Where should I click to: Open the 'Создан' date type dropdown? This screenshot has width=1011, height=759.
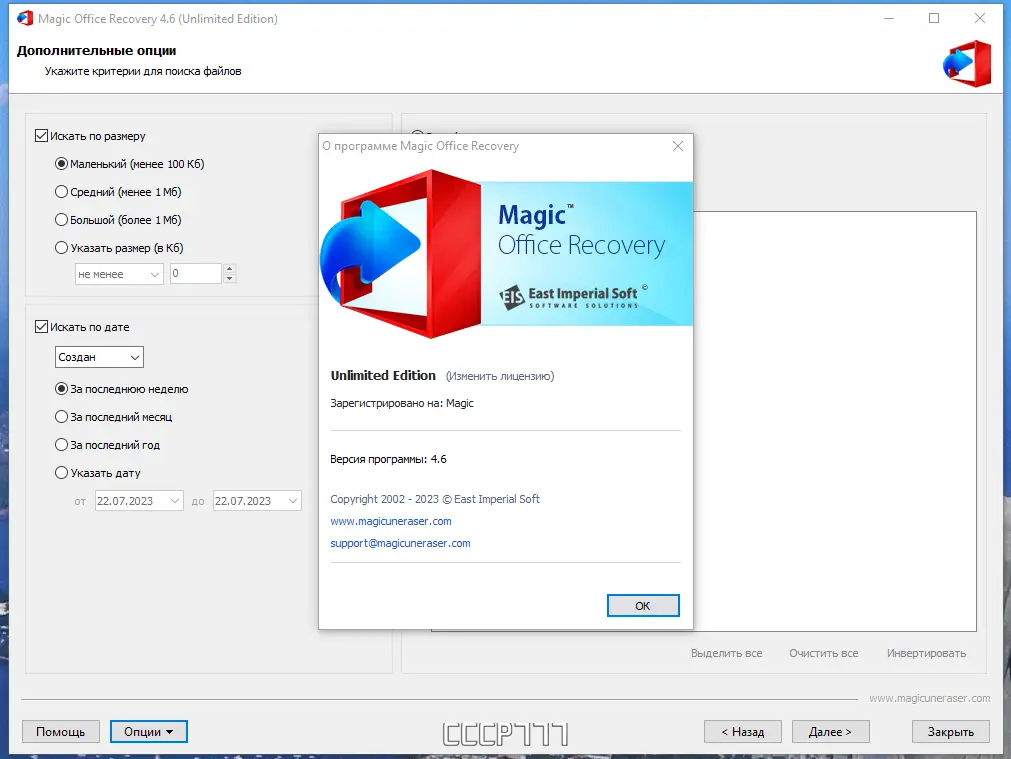click(99, 357)
